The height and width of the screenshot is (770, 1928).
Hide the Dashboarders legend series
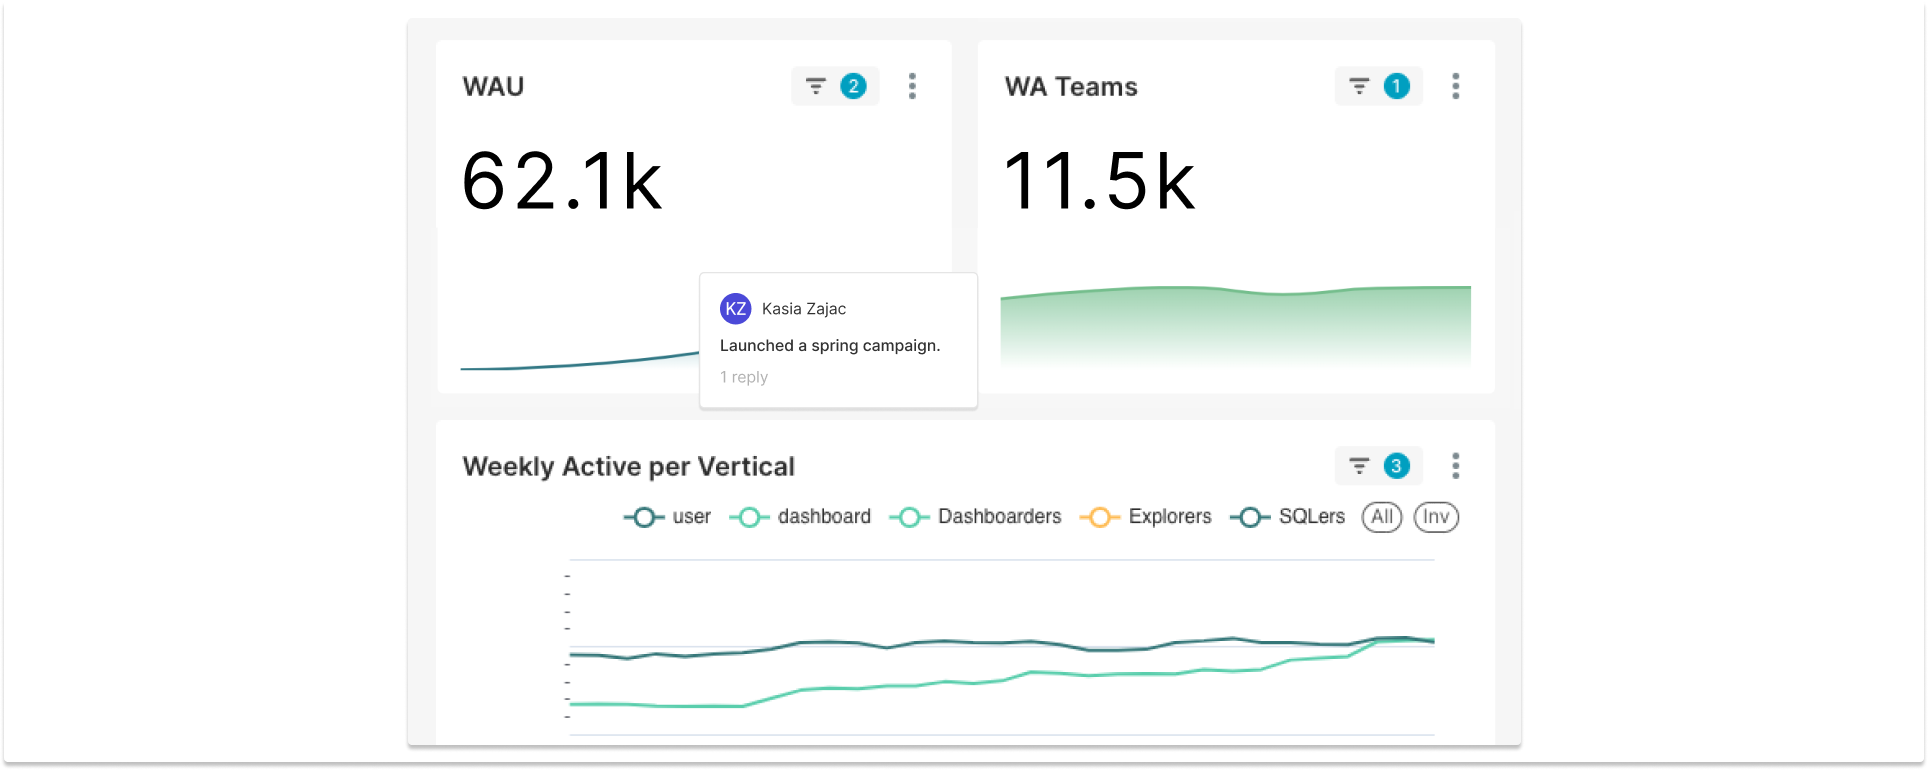tap(976, 517)
